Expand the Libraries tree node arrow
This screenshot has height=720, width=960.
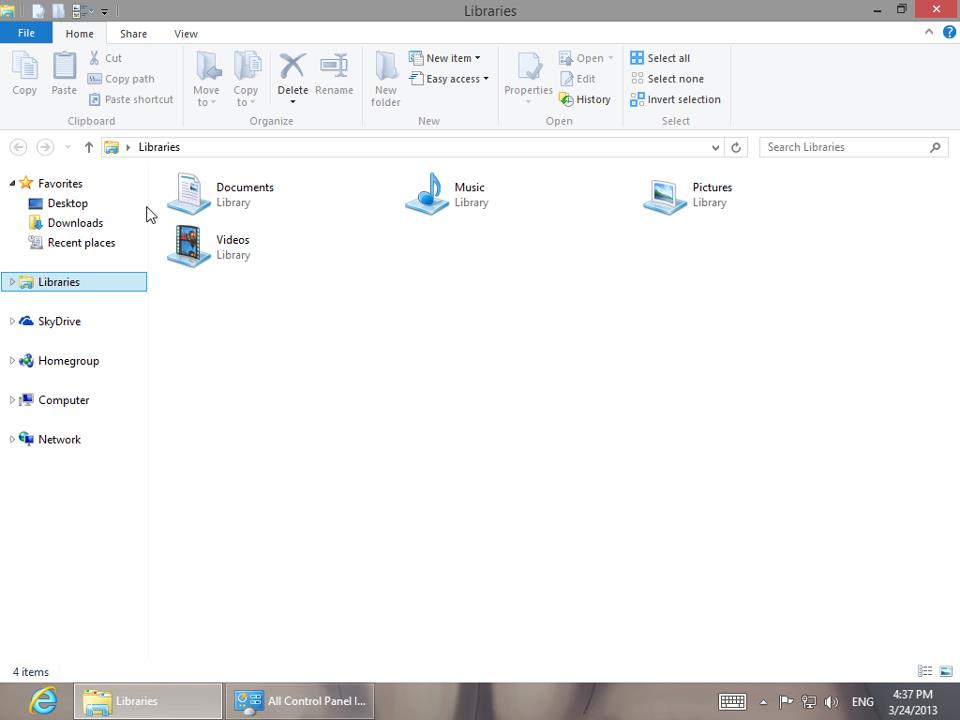12,282
